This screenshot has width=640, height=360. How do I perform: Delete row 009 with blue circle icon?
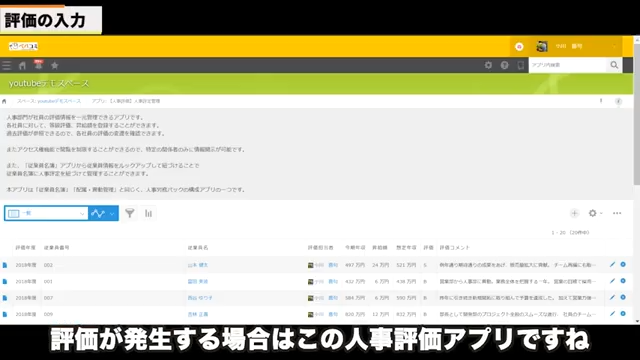(623, 313)
